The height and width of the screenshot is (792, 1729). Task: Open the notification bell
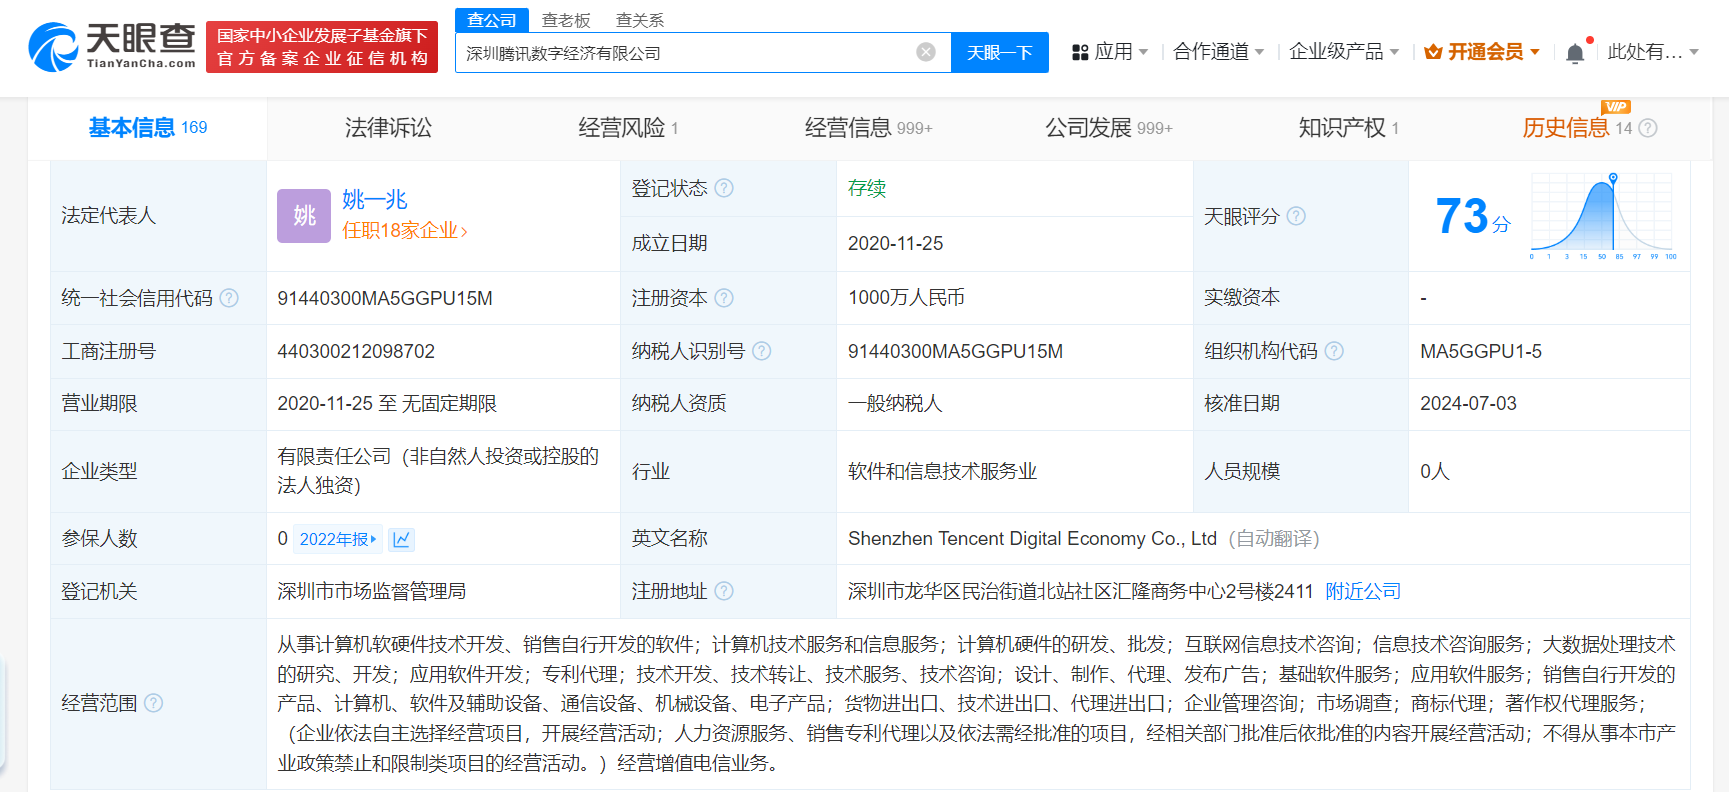pos(1575,52)
